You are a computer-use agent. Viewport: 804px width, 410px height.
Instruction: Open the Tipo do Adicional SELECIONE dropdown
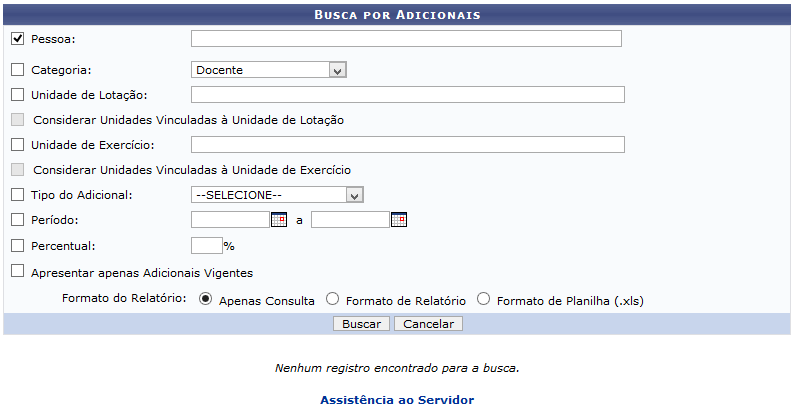277,195
